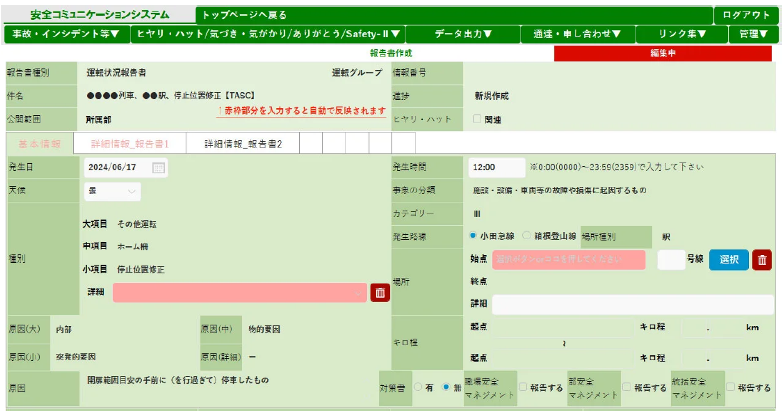Check the 関連 checkbox for ヒヤリ・ハット

pos(476,119)
